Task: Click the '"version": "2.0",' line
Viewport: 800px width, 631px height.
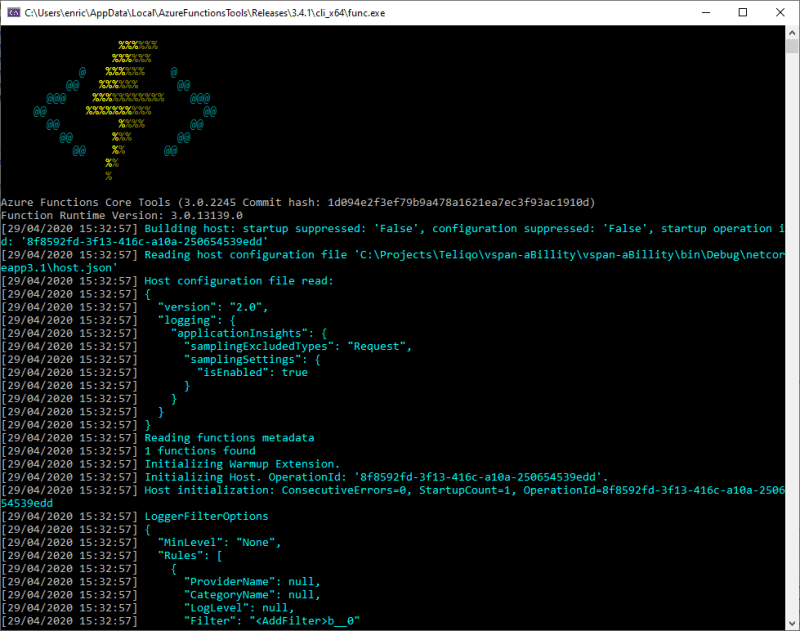Action: tap(135, 307)
